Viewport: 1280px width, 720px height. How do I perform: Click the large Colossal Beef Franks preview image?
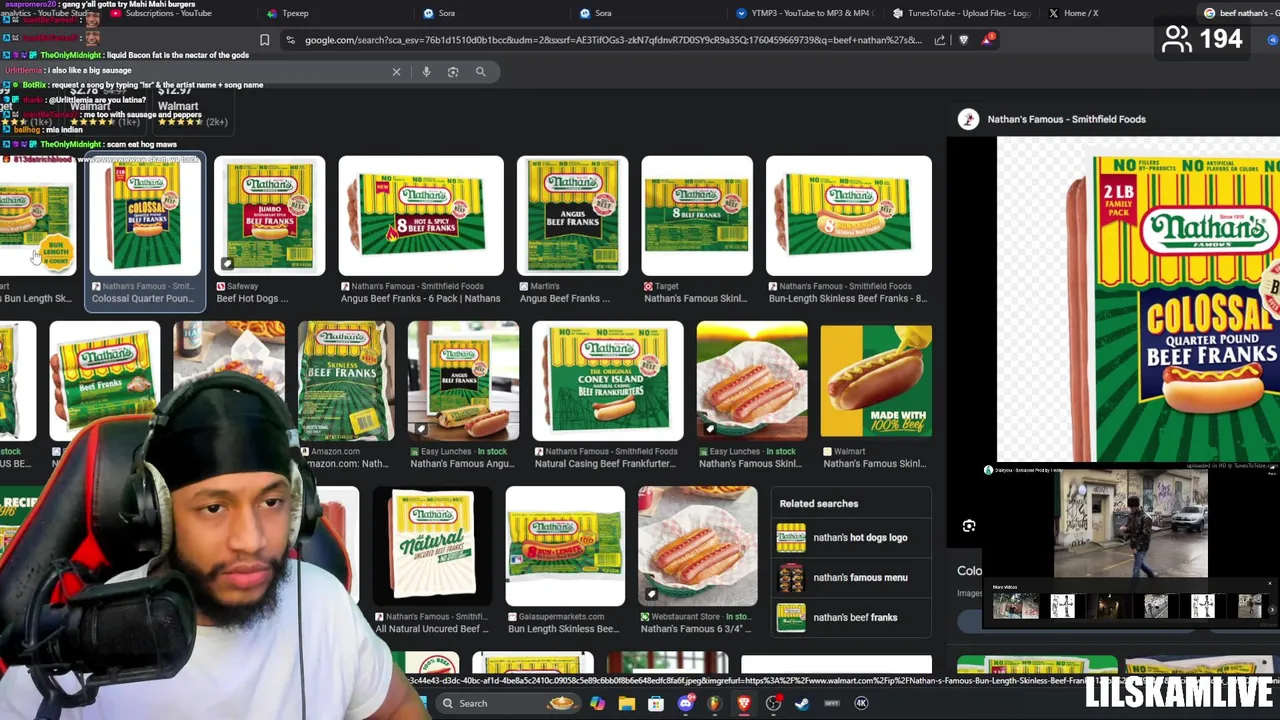tap(1138, 299)
